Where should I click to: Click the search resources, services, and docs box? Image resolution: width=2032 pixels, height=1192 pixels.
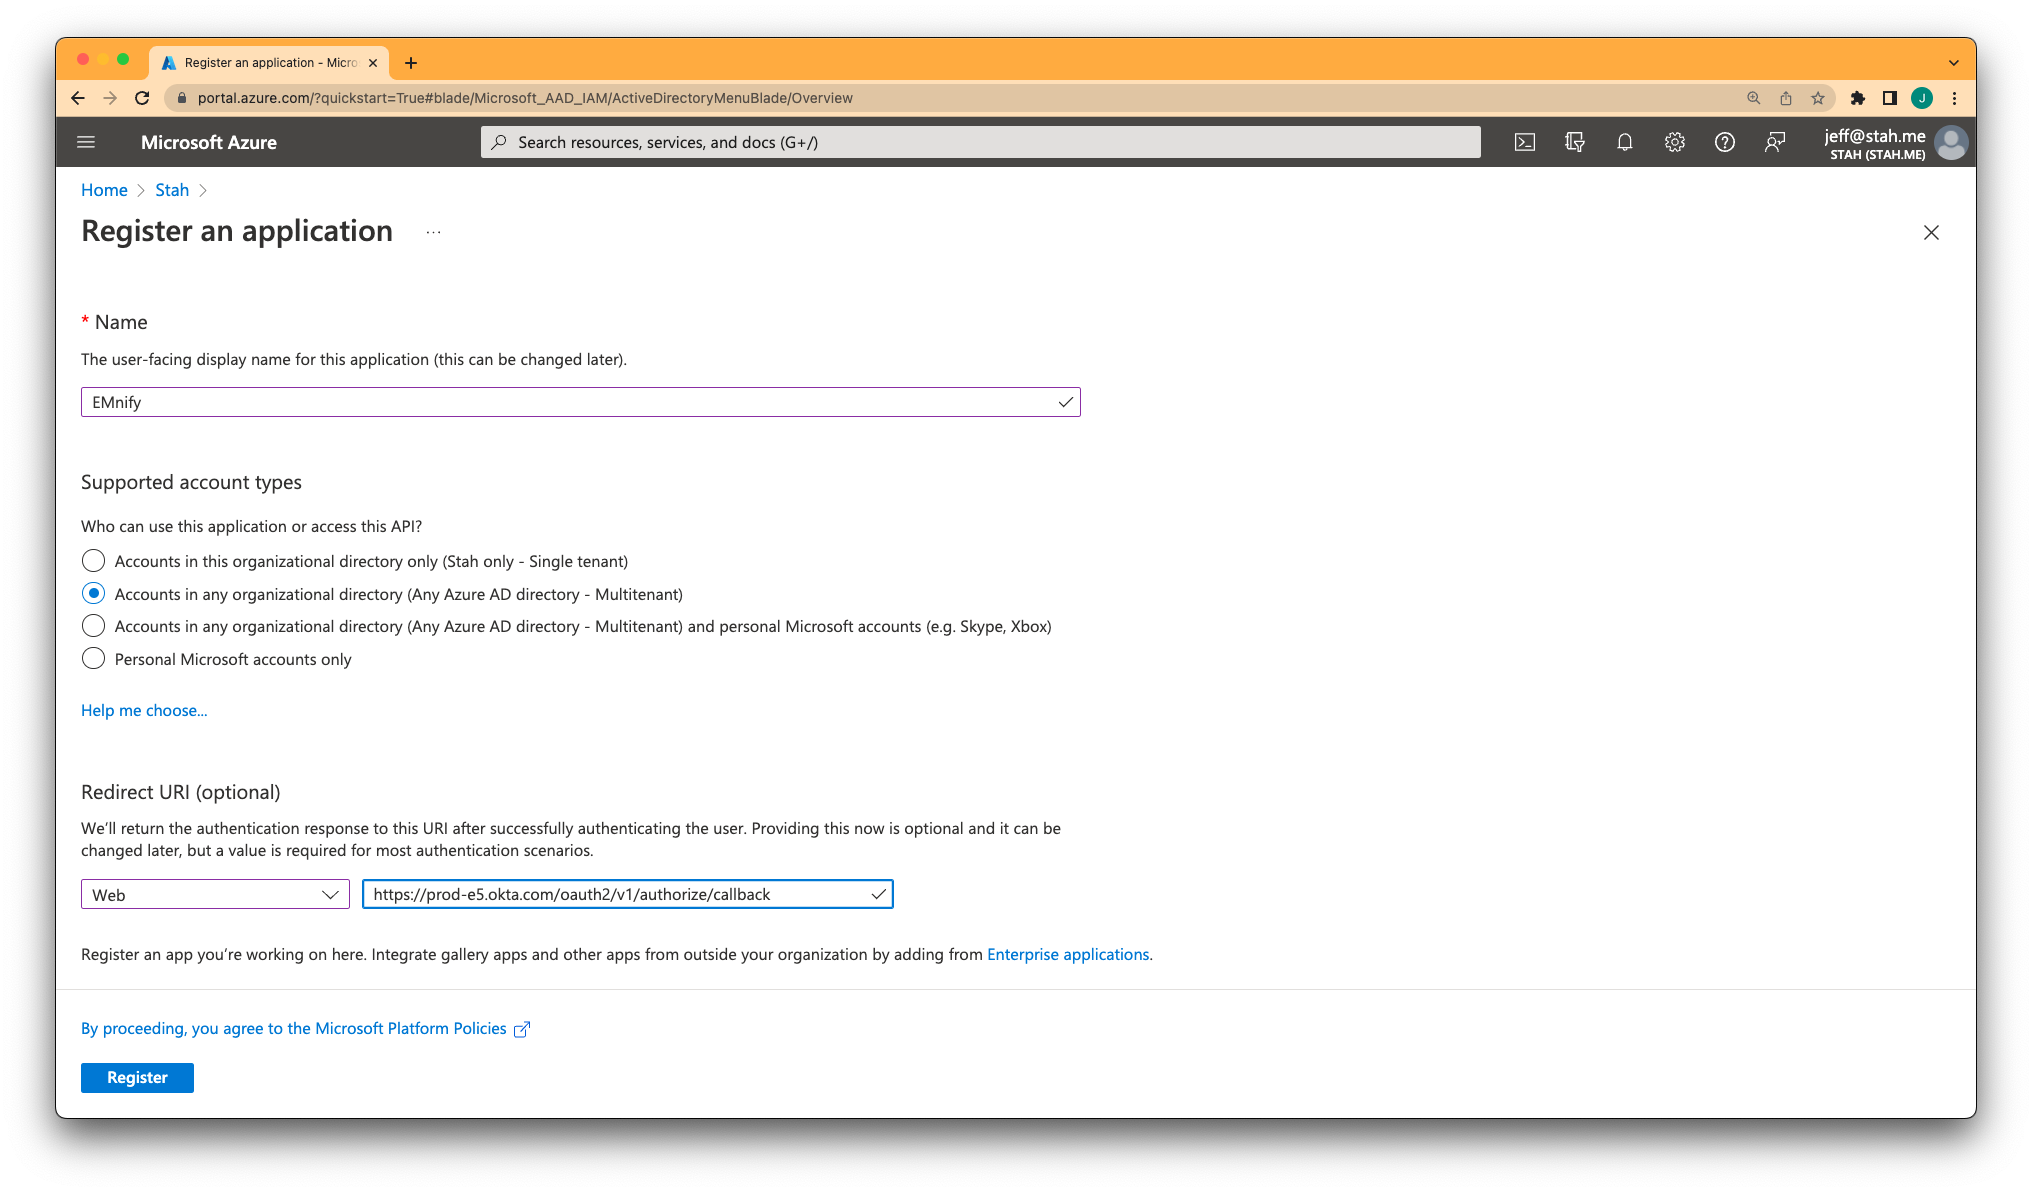(980, 142)
